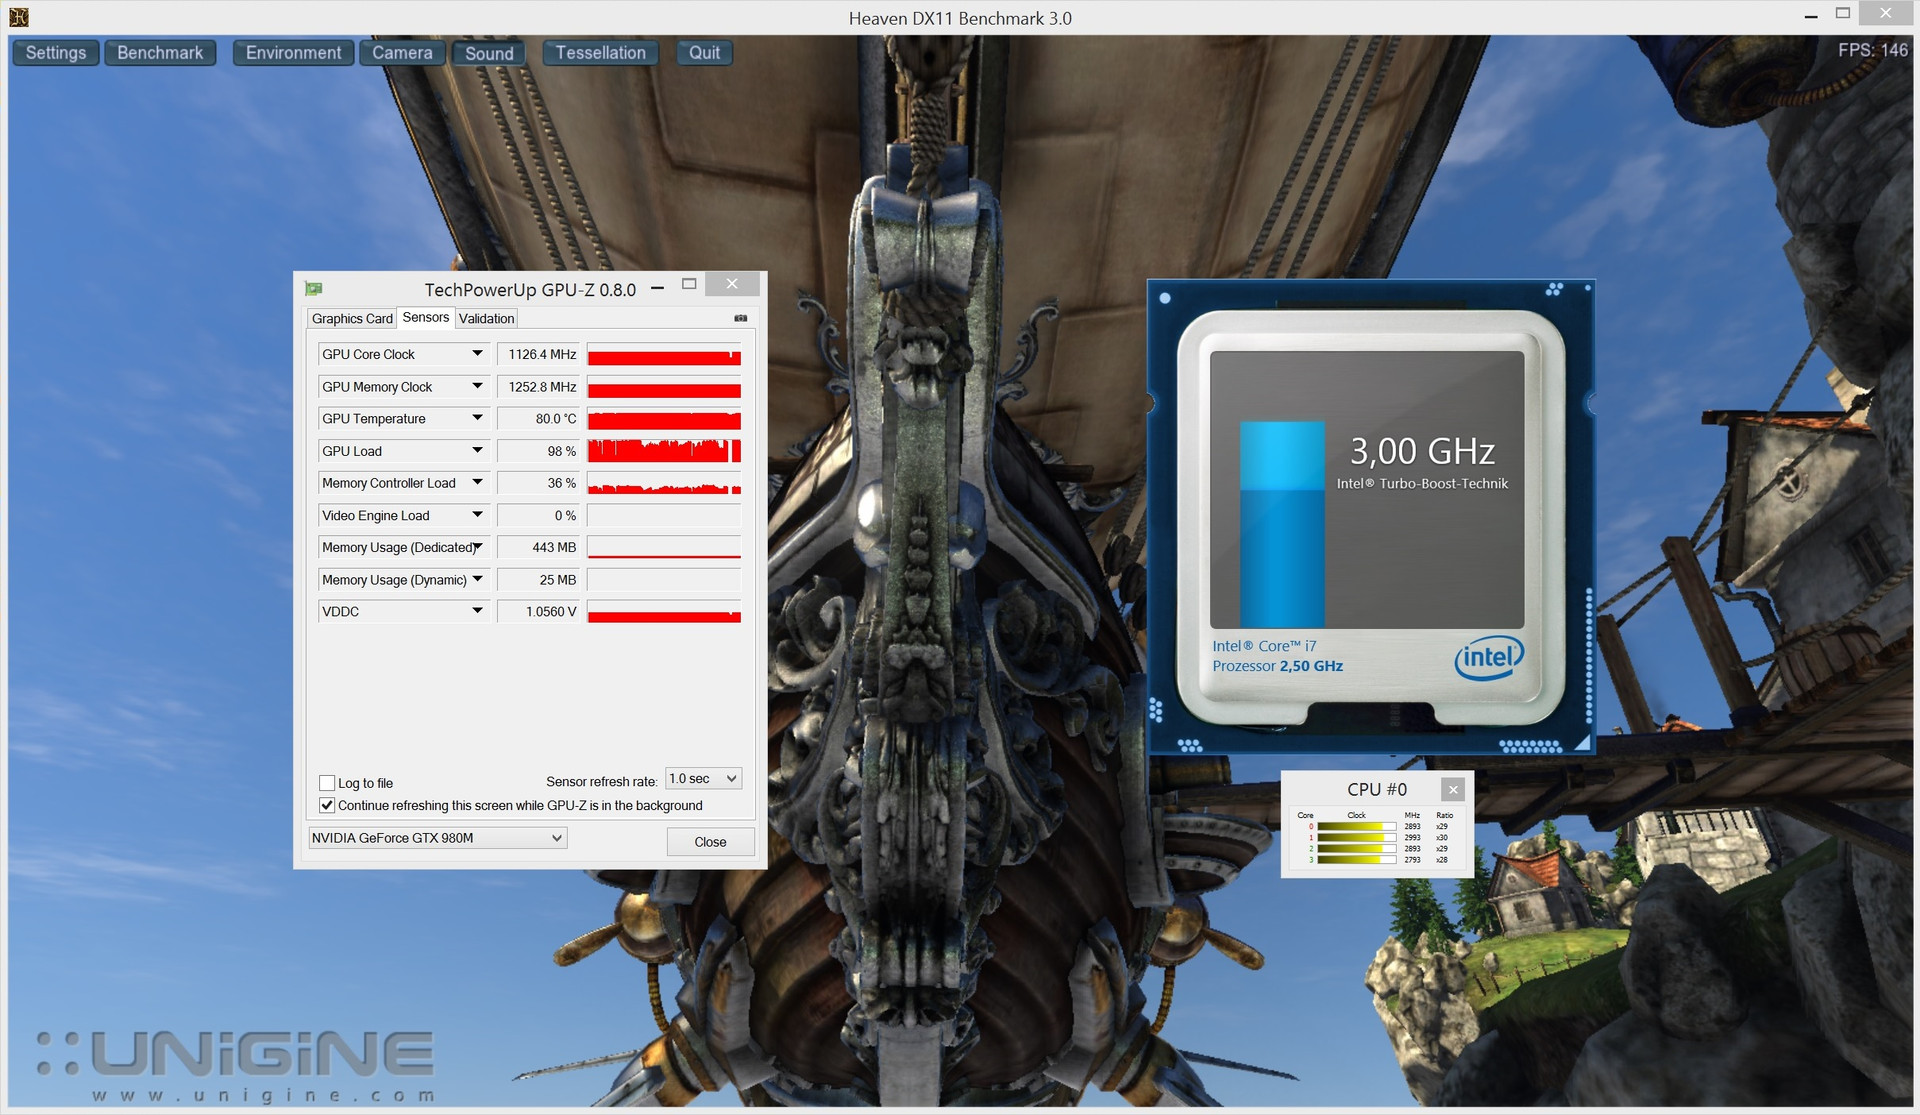Open the NVIDIA GeForce GTX 980M selector
Viewport: 1920px width, 1115px height.
[437, 838]
